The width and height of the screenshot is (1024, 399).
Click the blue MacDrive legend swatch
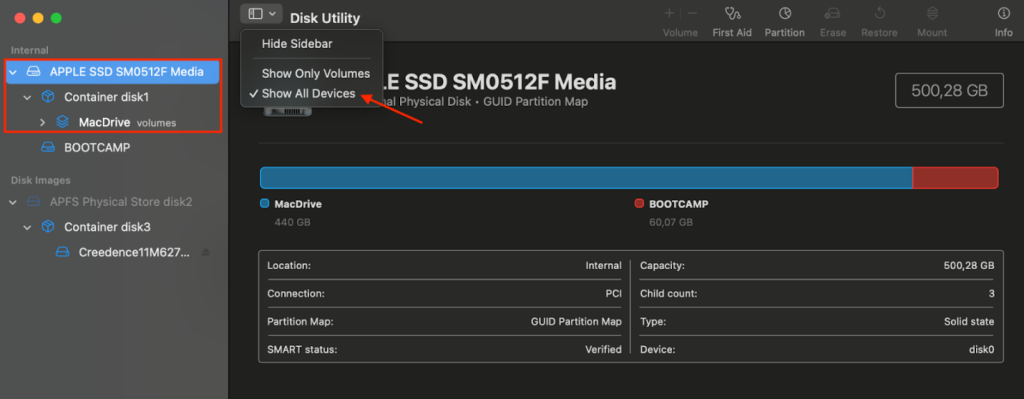(x=264, y=204)
